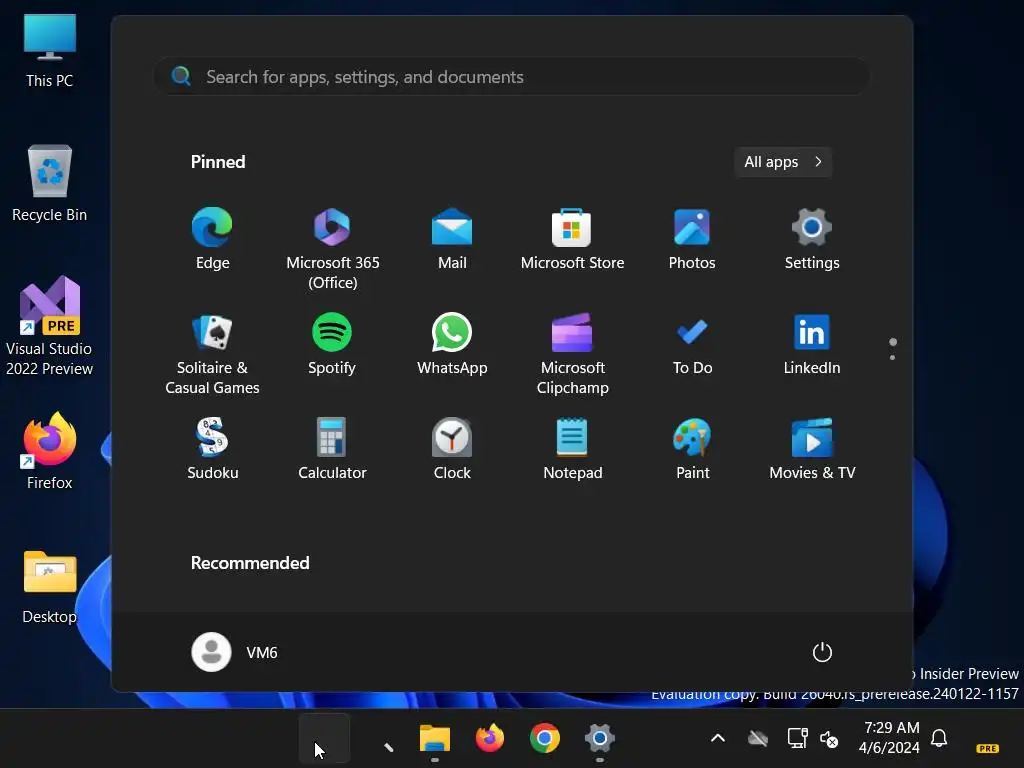Switch to Settings in taskbar
1024x768 pixels.
pyautogui.click(x=600, y=738)
